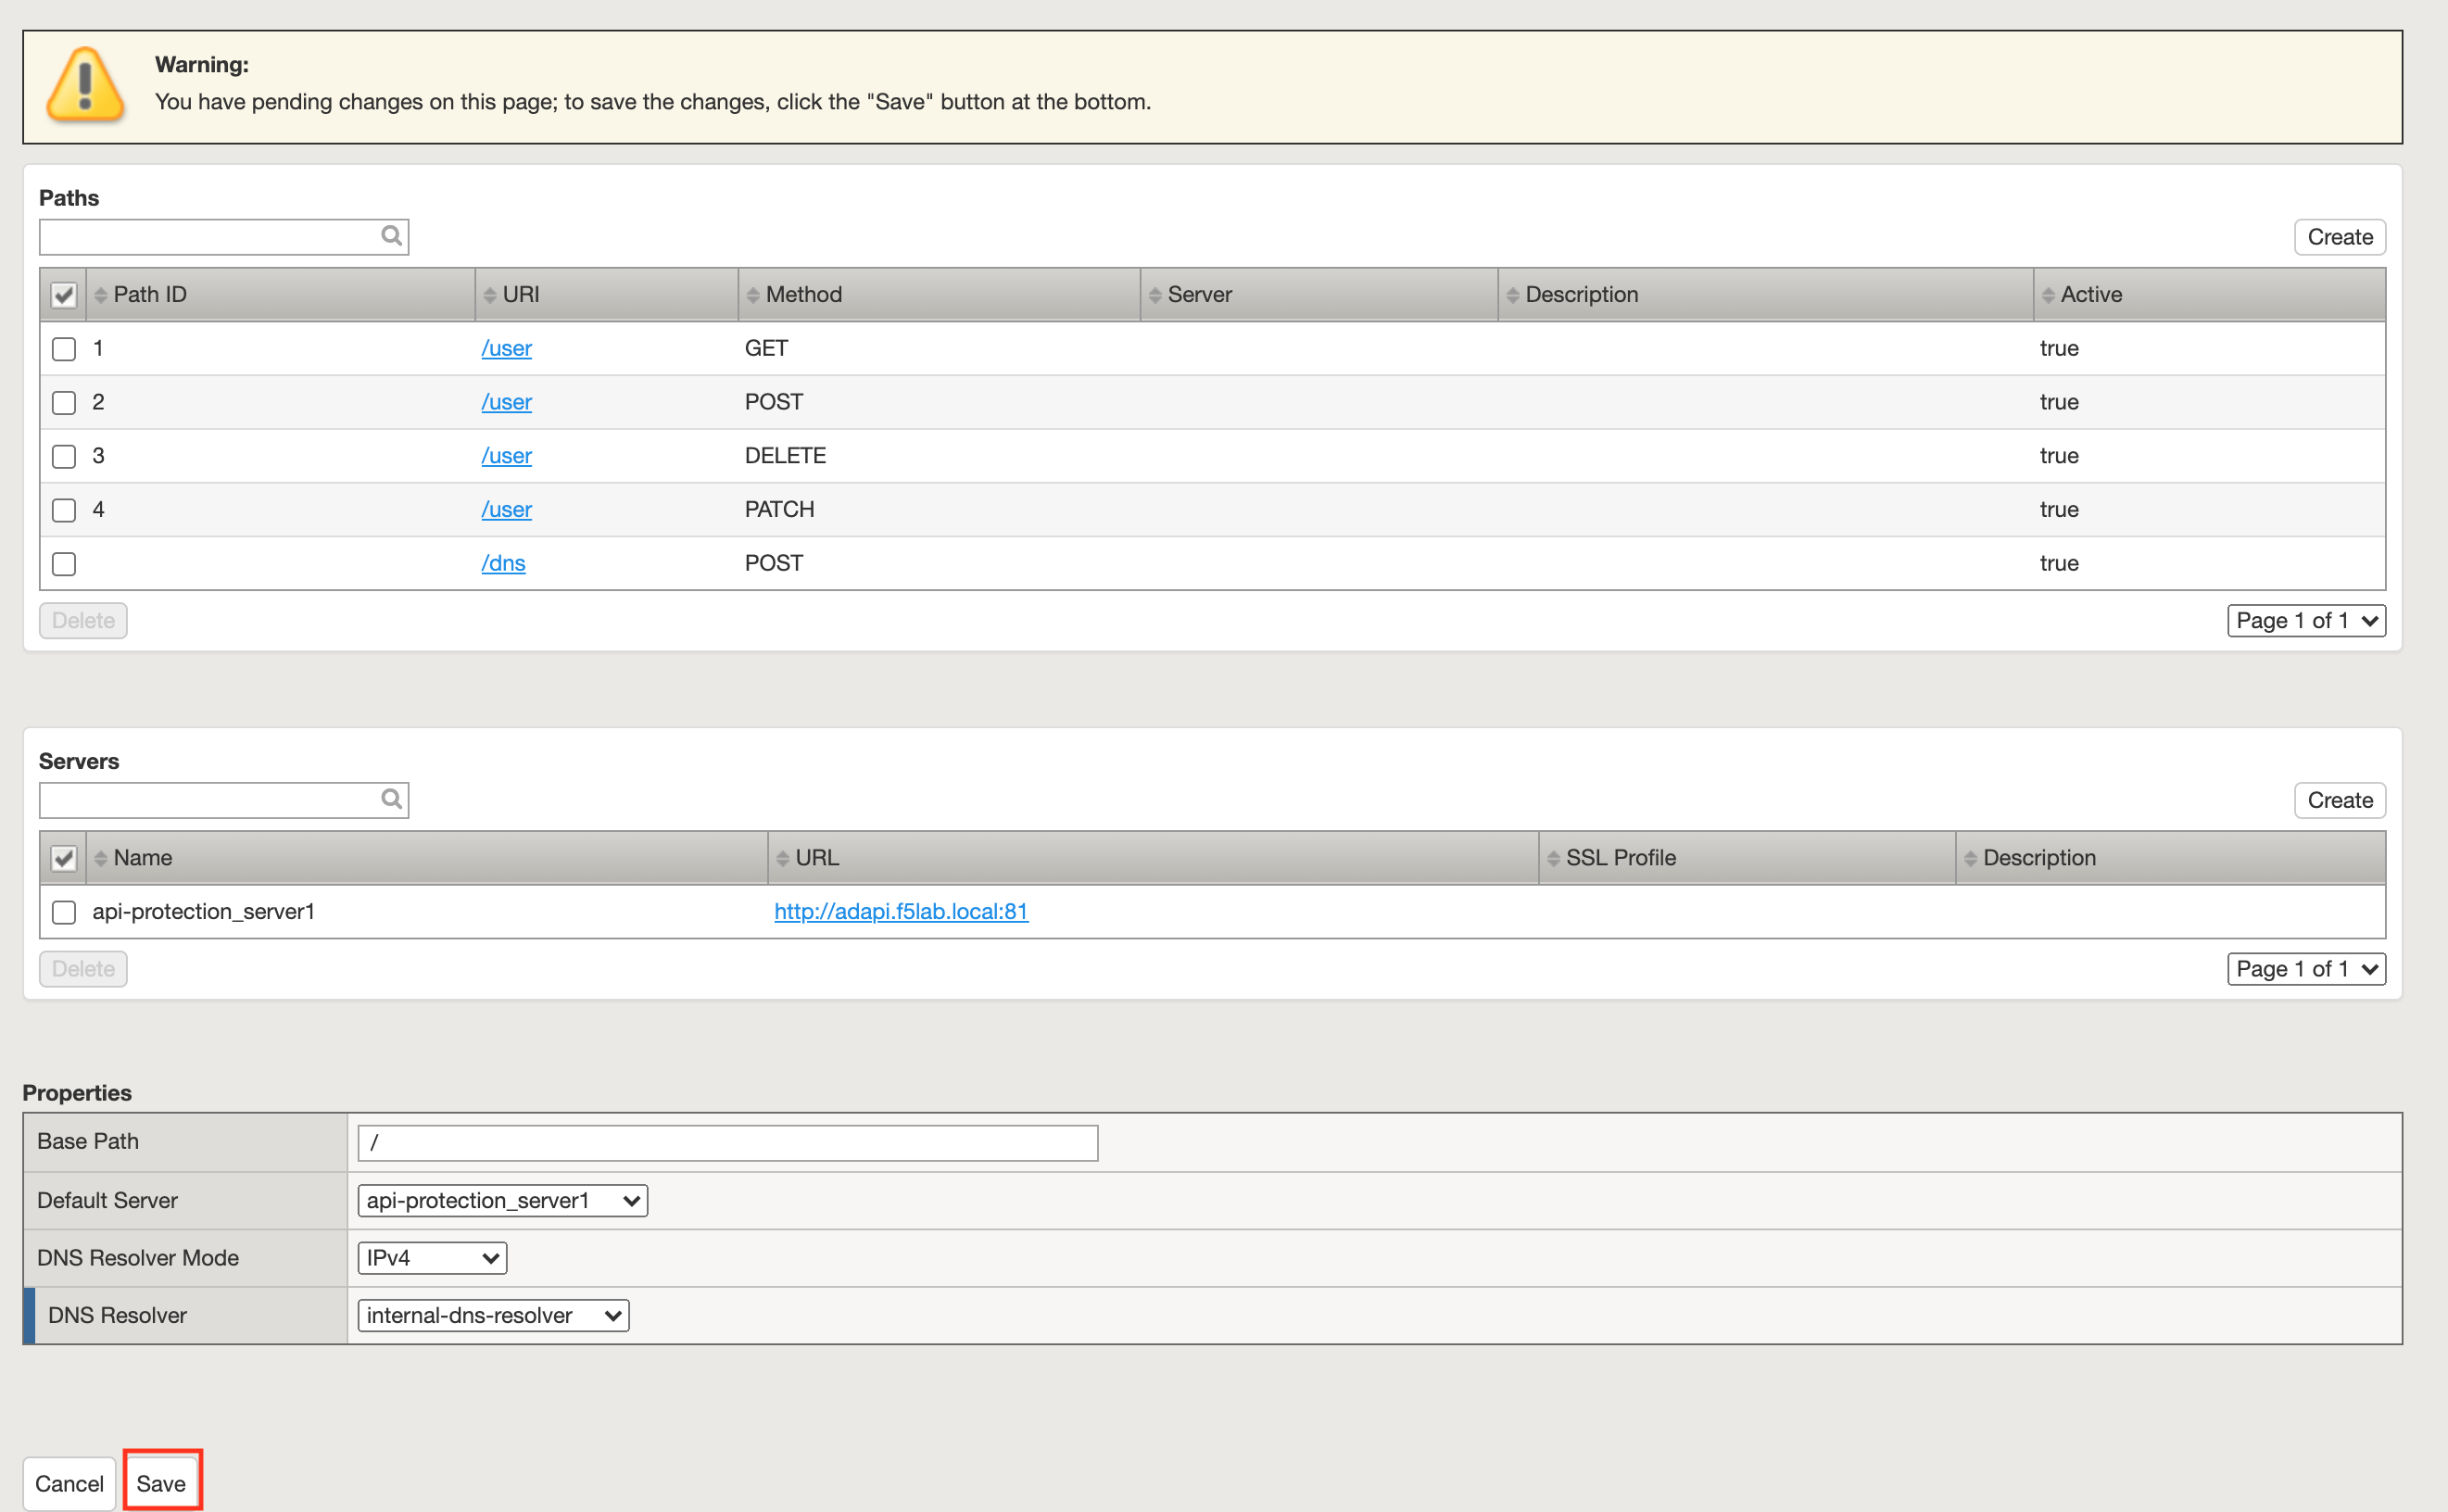Click Create button in Servers section
2448x1512 pixels.
tap(2339, 800)
